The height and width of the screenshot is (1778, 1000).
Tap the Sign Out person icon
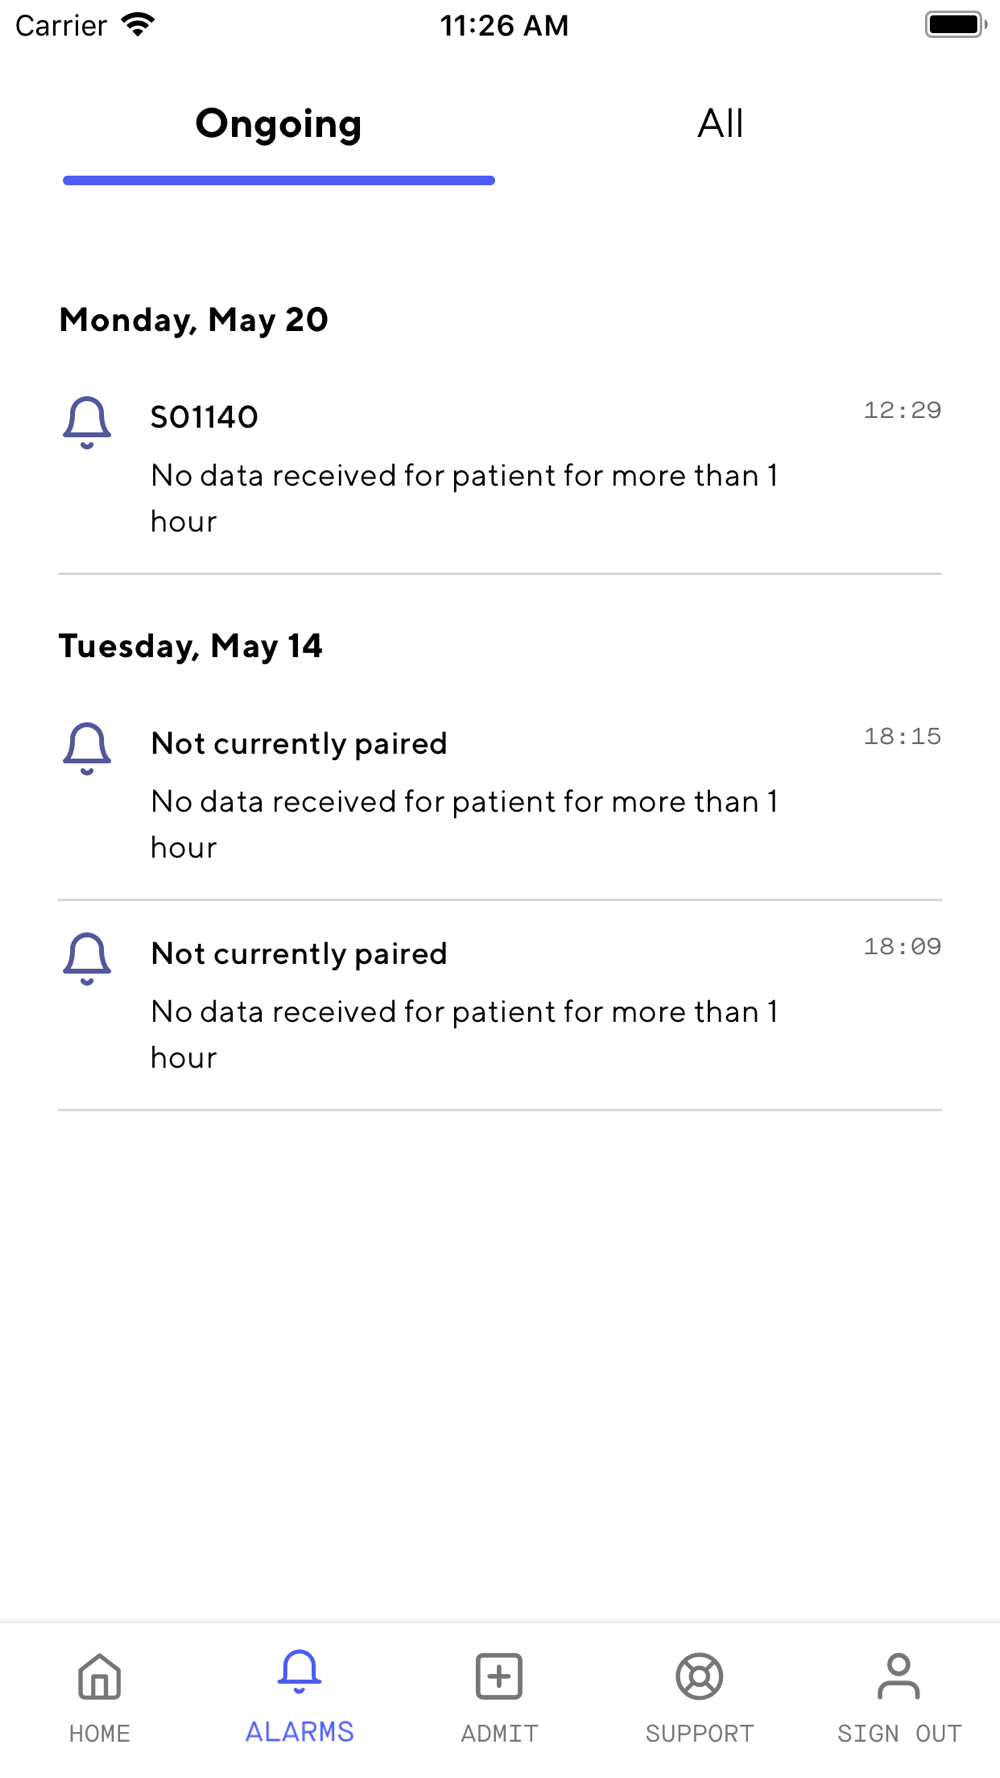coord(899,1677)
